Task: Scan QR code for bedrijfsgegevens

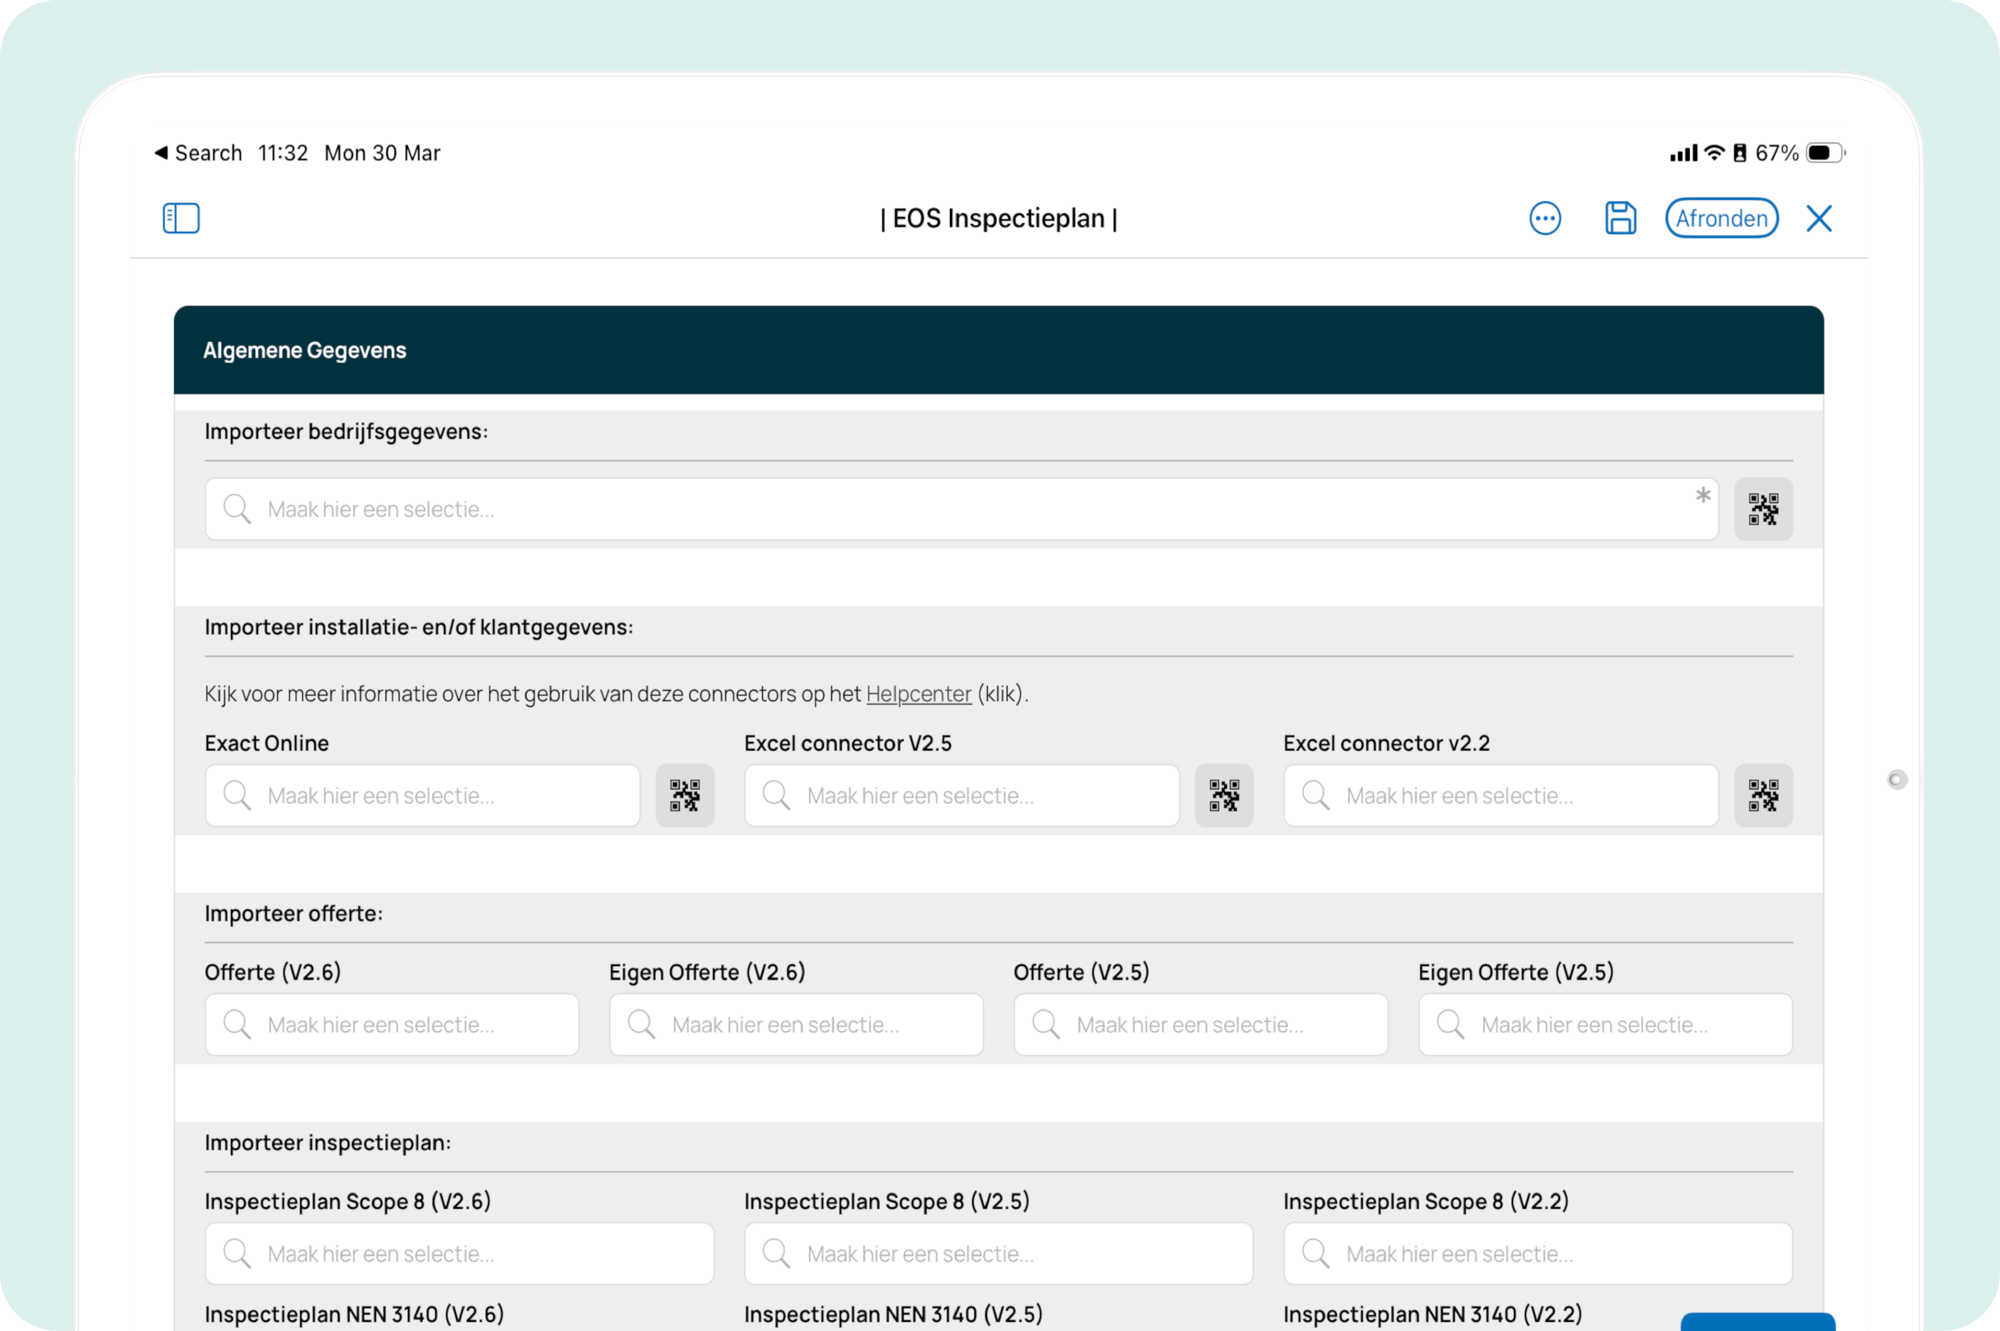Action: point(1763,509)
